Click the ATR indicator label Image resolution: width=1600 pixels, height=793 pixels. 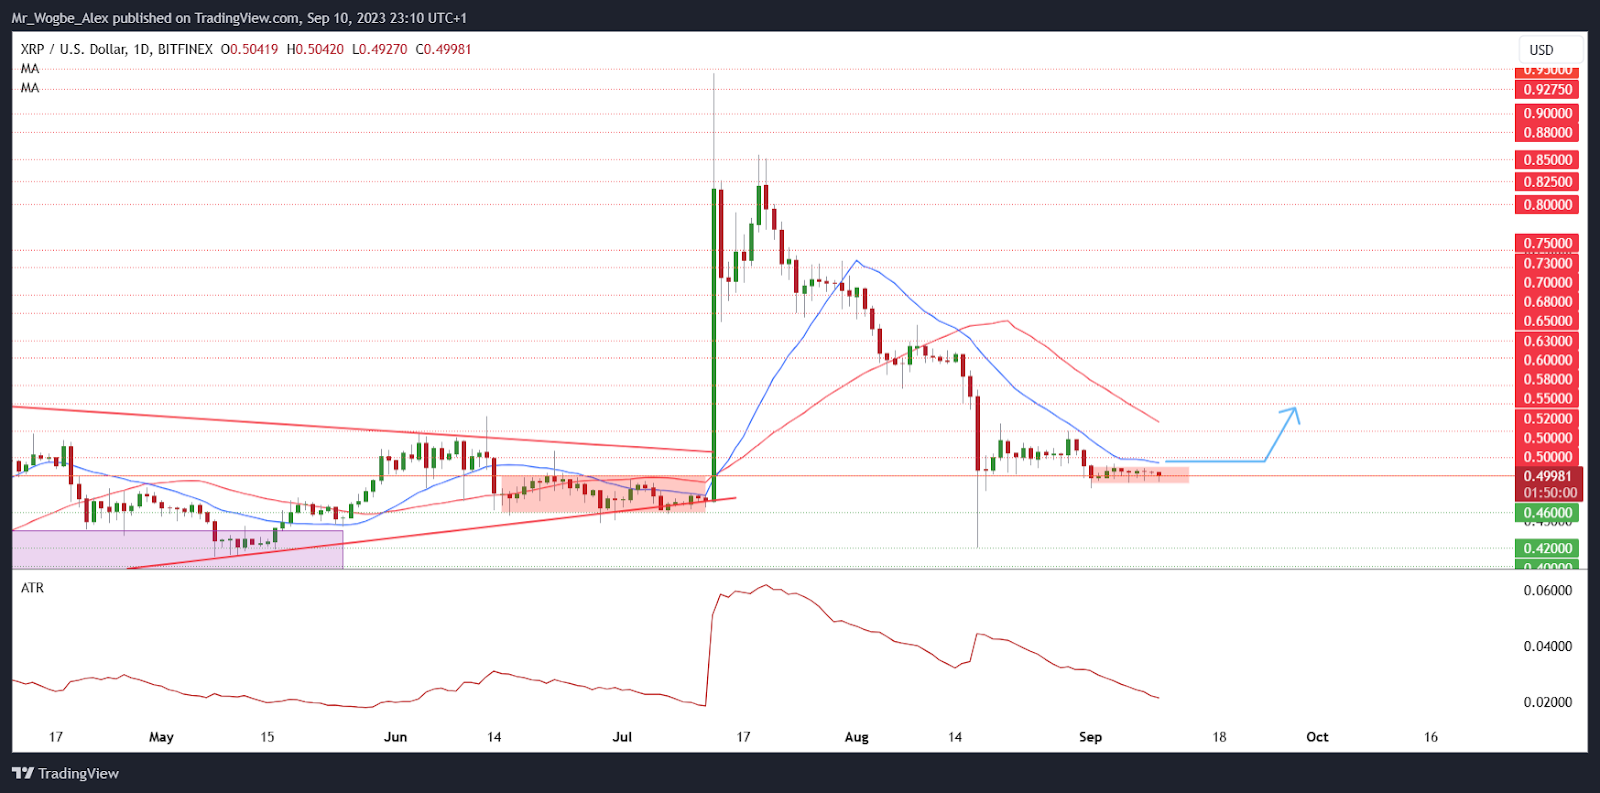pyautogui.click(x=33, y=588)
